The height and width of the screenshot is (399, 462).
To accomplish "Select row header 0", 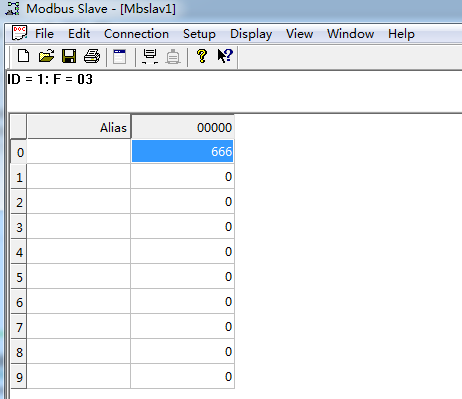I will point(19,152).
